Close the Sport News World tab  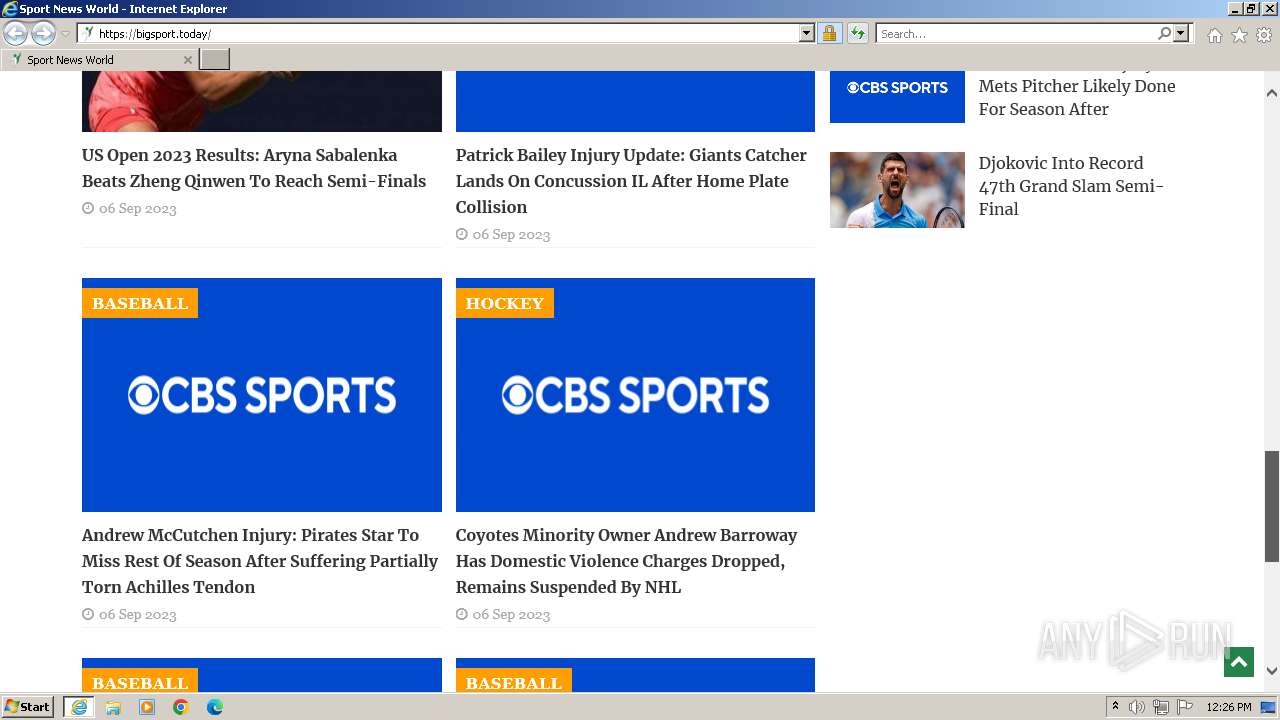pos(187,60)
